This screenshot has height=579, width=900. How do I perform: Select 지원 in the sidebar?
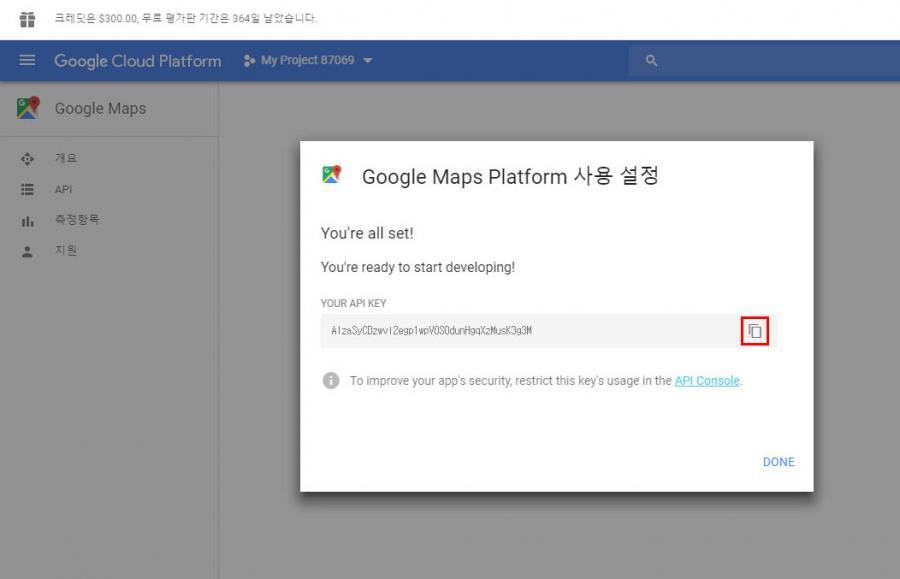pyautogui.click(x=65, y=251)
